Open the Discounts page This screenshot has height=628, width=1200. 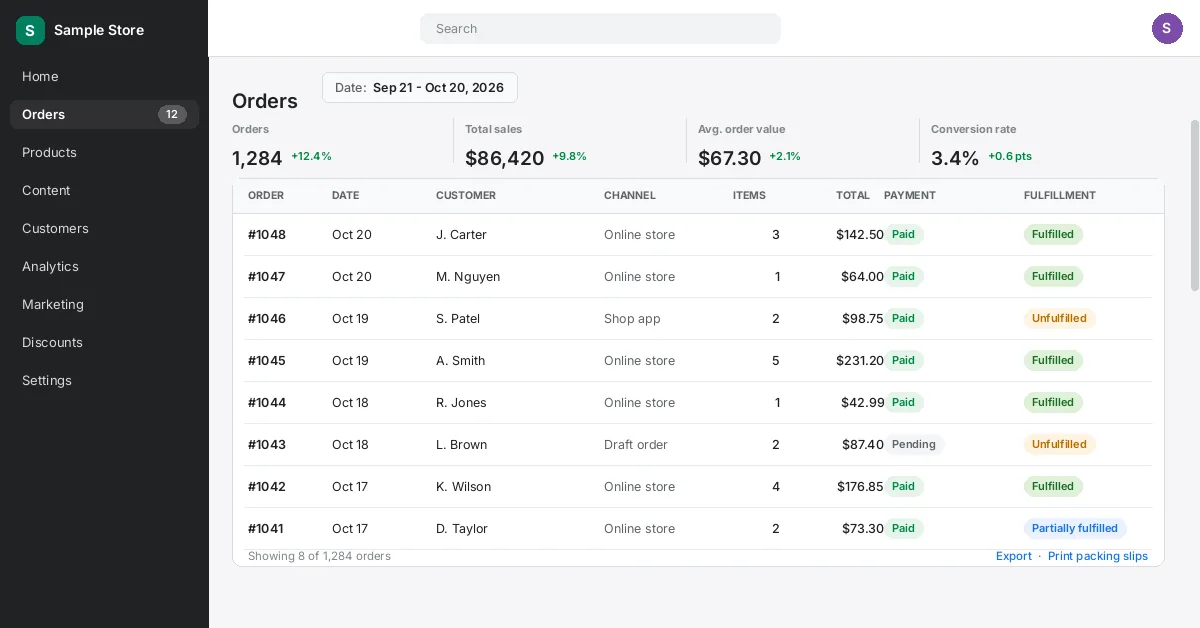[x=104, y=342]
